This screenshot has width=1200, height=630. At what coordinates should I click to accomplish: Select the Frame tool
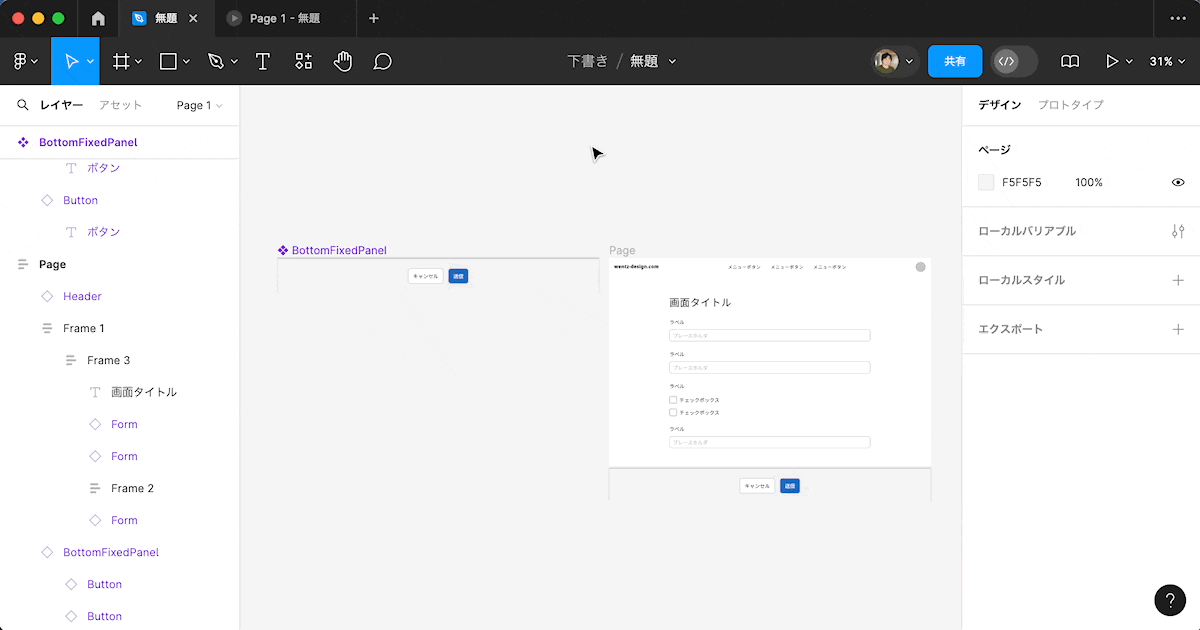121,61
